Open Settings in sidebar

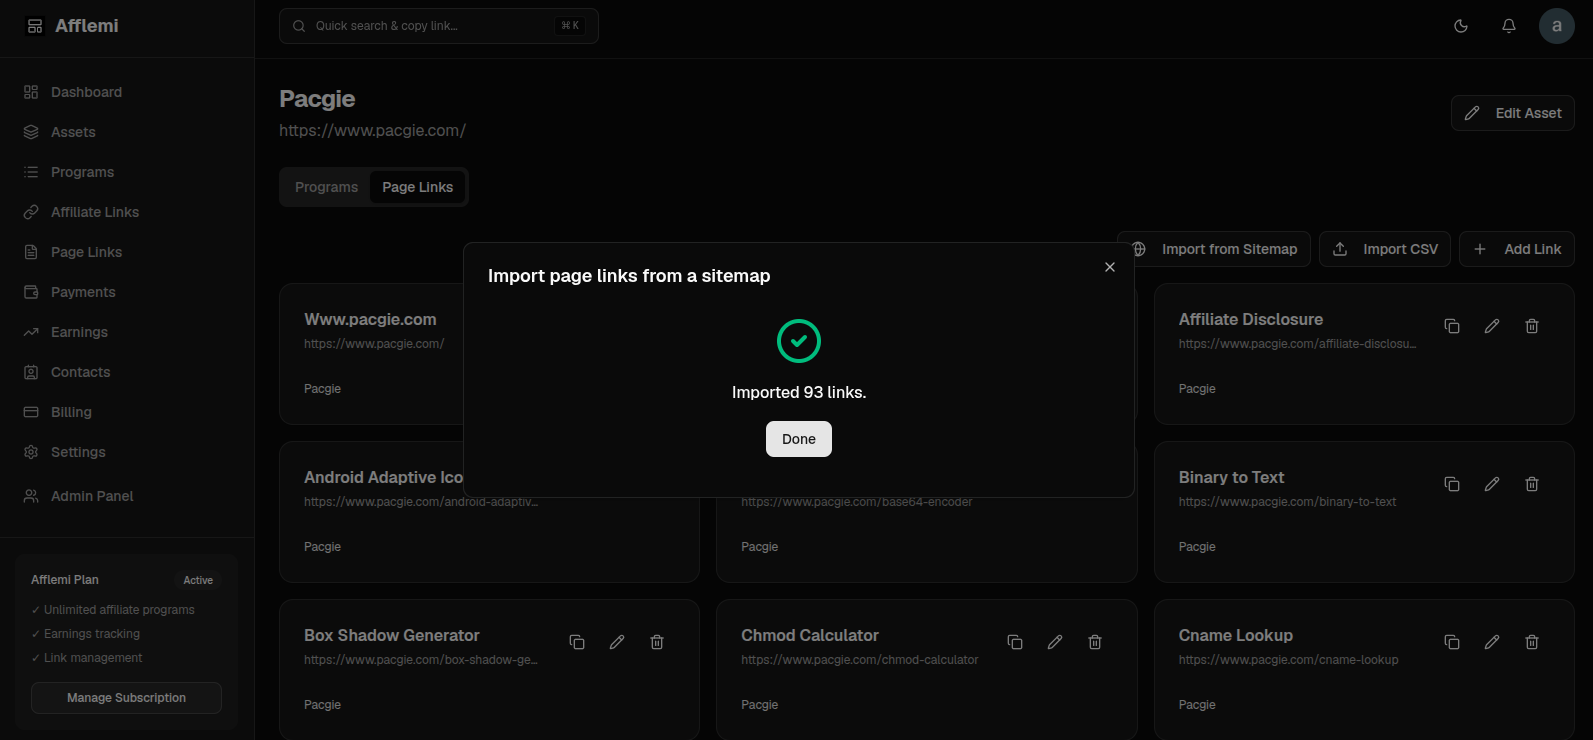pos(127,452)
